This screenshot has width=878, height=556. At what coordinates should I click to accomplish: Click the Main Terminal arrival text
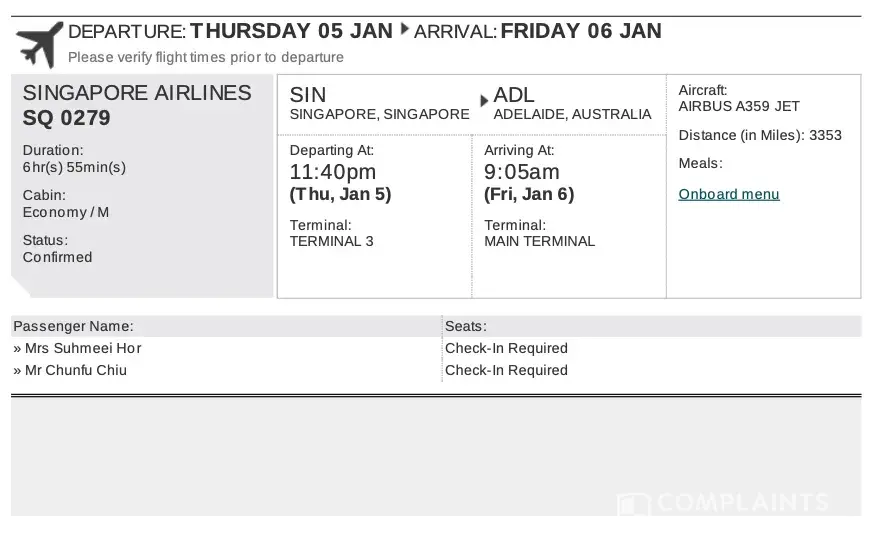[x=539, y=241]
